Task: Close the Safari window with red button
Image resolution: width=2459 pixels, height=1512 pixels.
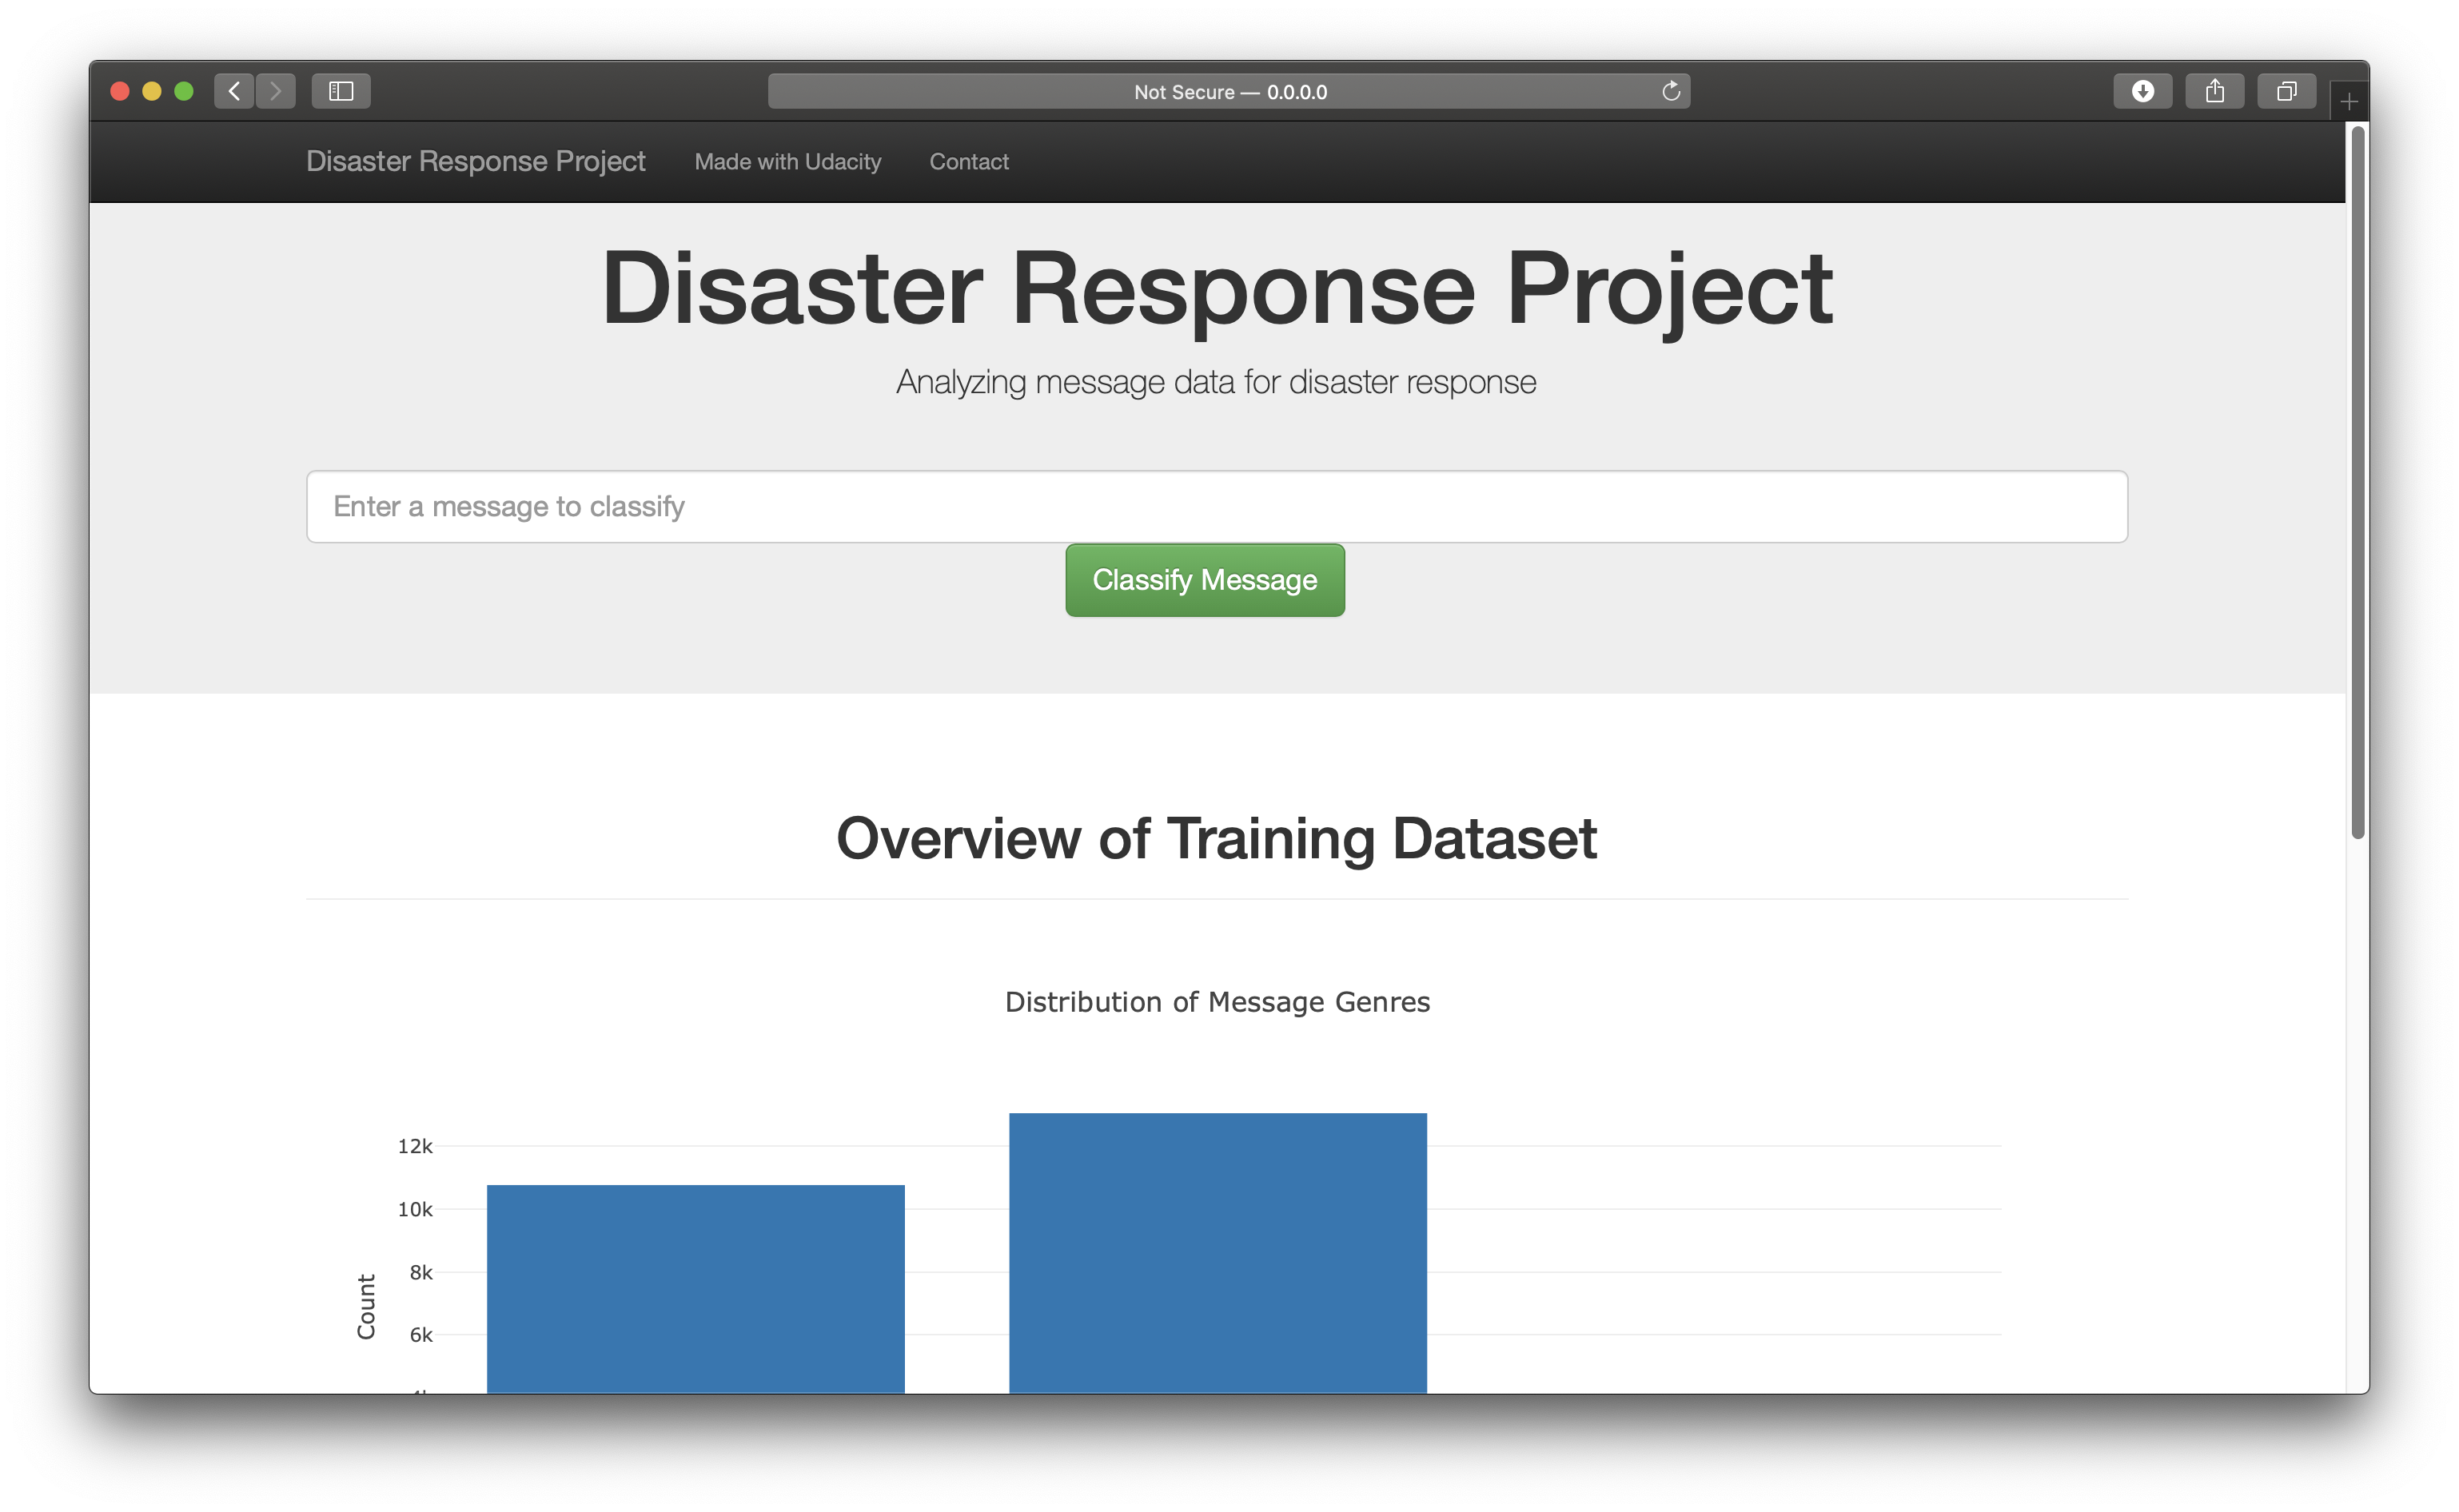Action: tap(120, 91)
